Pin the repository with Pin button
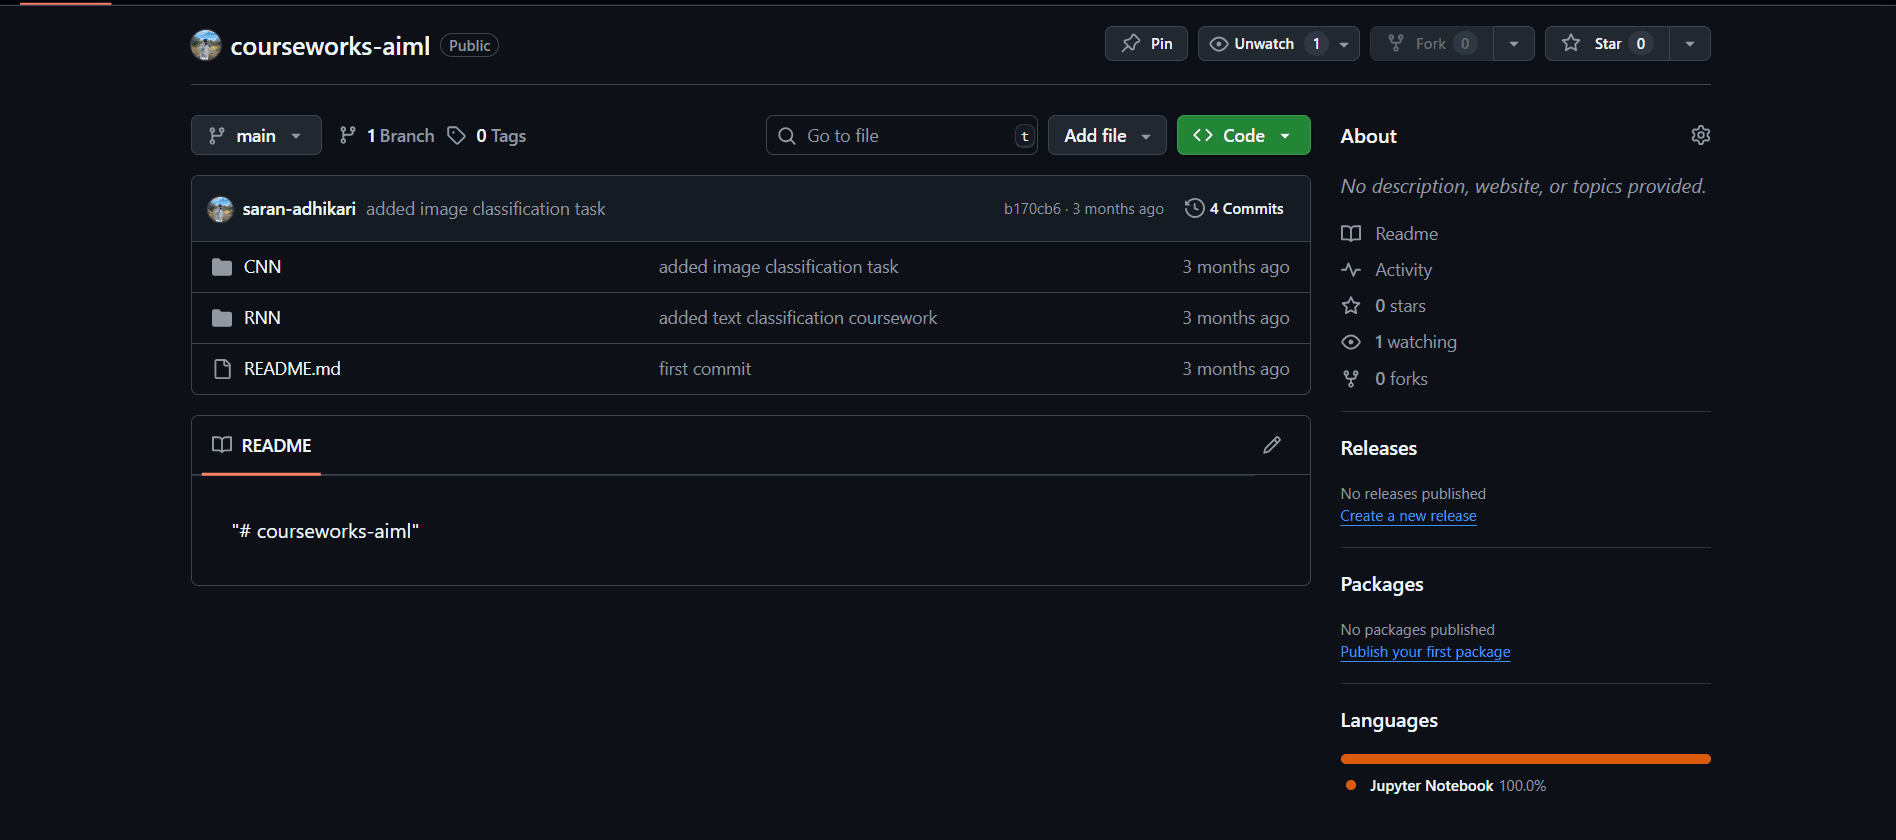Viewport: 1896px width, 840px height. [x=1146, y=44]
